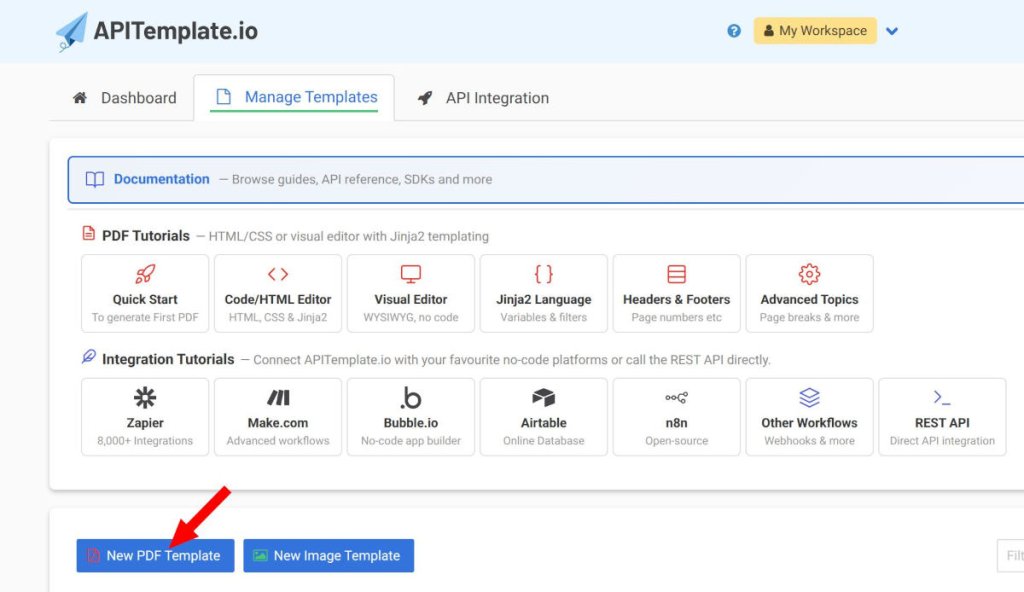This screenshot has width=1024, height=592.
Task: Click 'No-code app builder' subtitle
Action: click(x=411, y=441)
